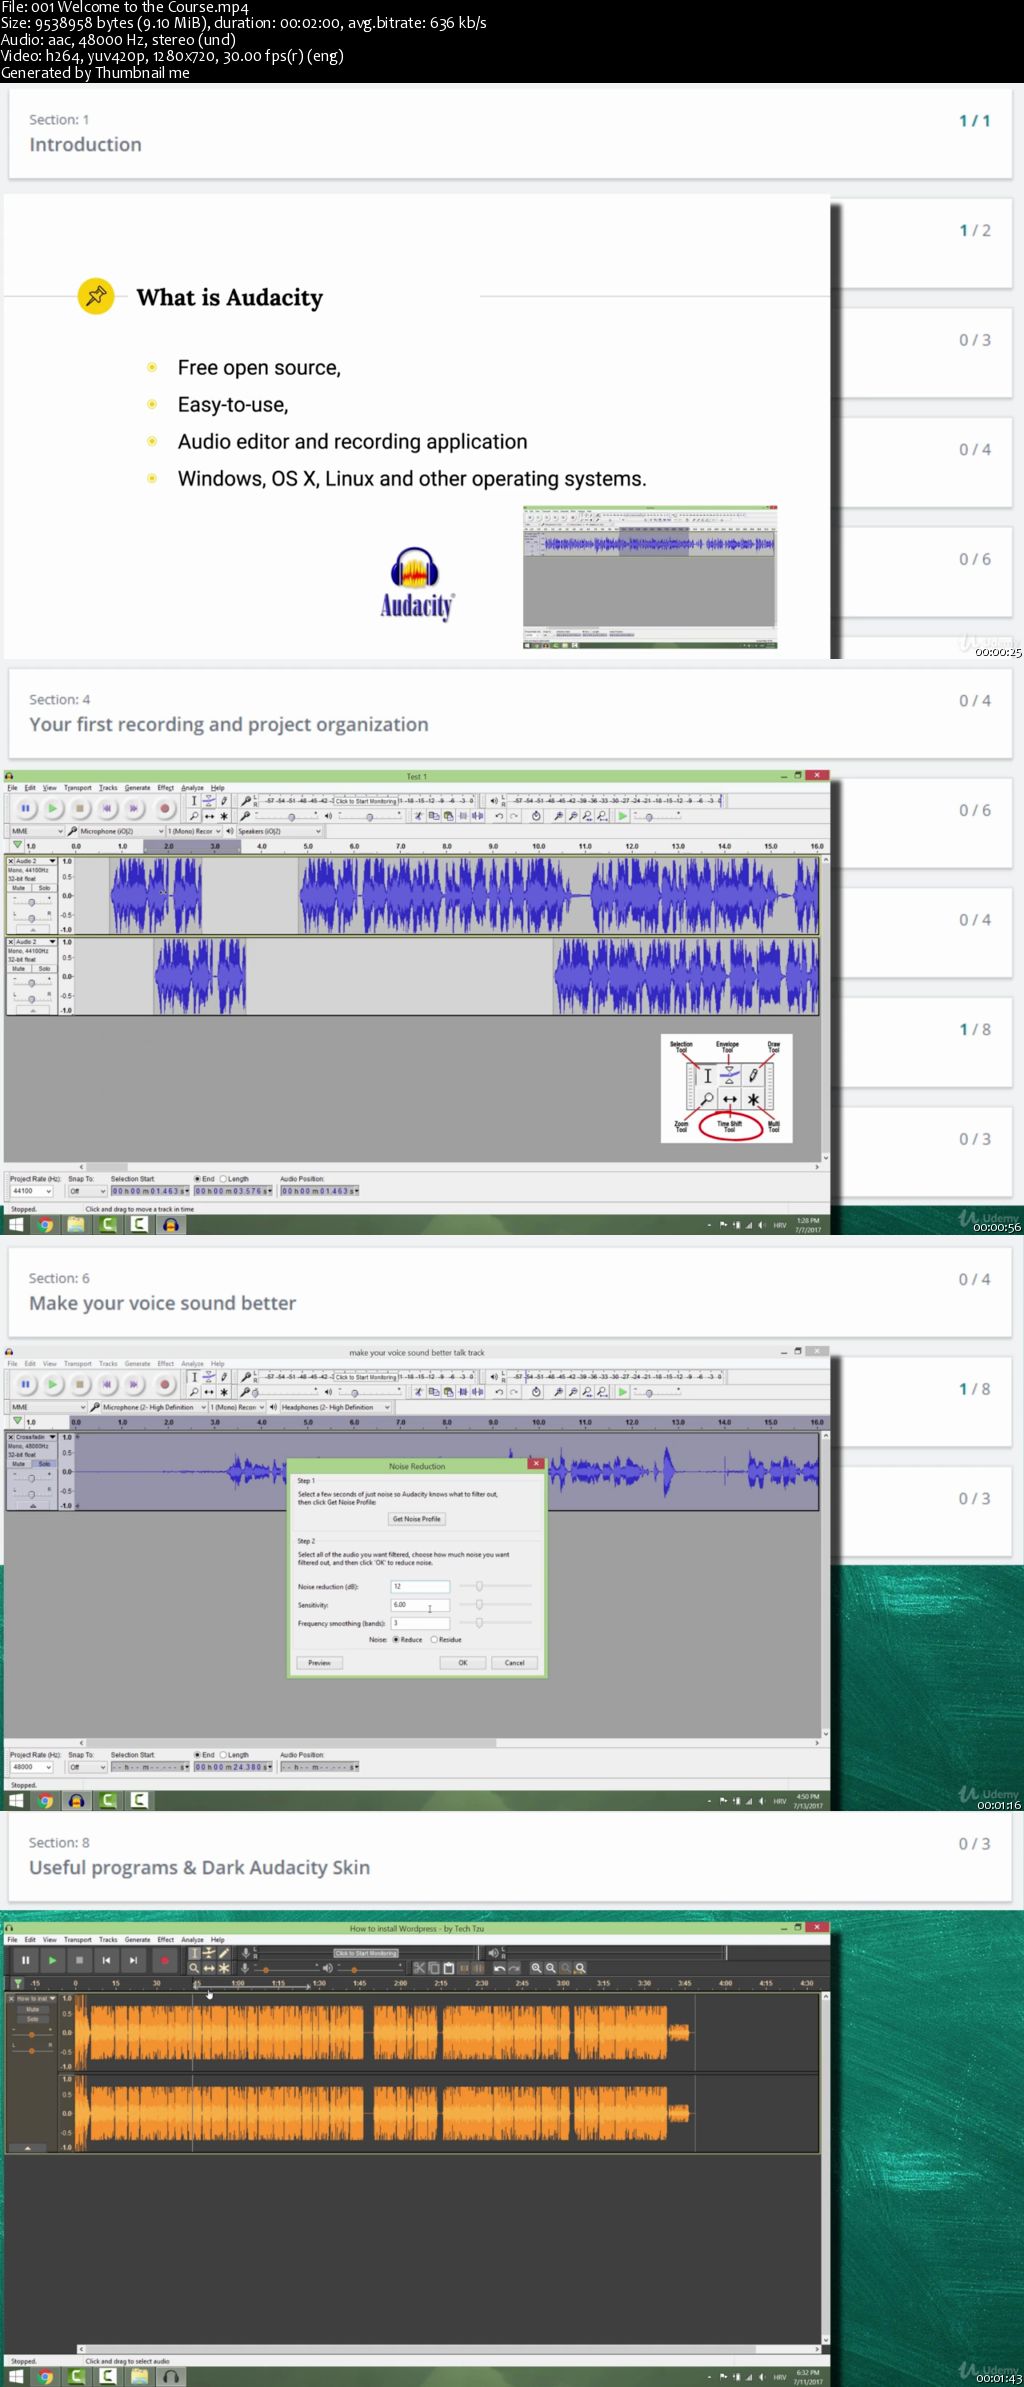Click Record button in noise reduction window
Screen dimensions: 1024x2387
(x=165, y=1384)
